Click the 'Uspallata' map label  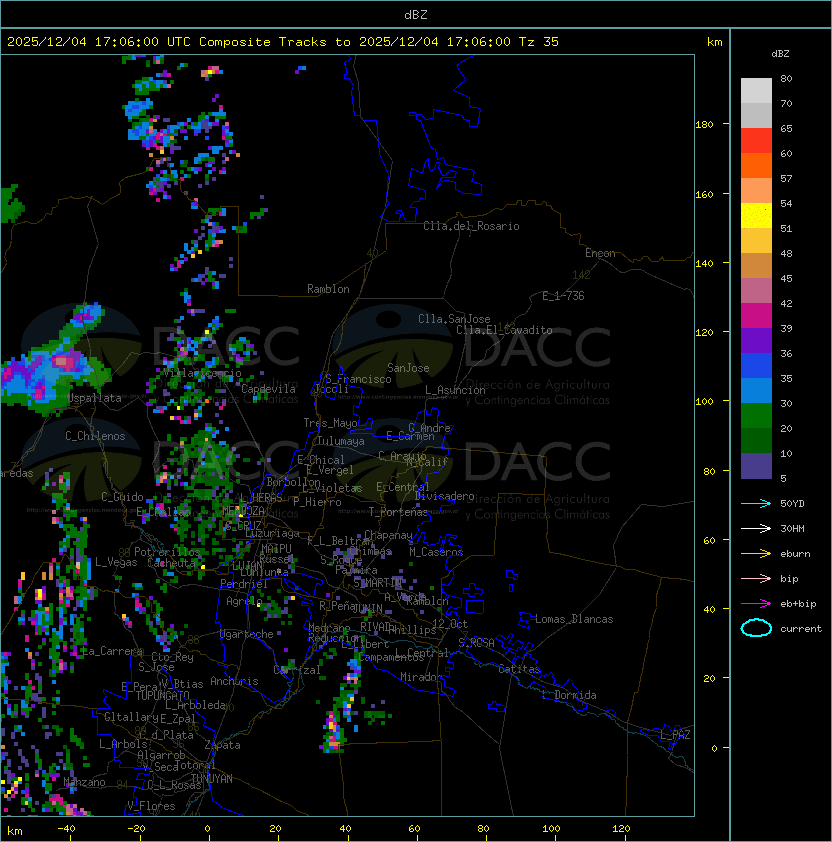(x=95, y=398)
